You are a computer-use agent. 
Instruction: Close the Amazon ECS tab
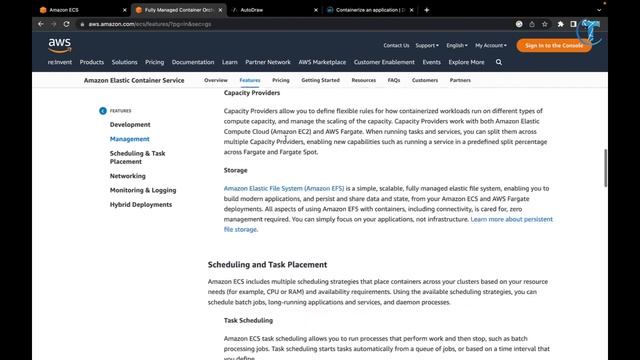point(125,10)
